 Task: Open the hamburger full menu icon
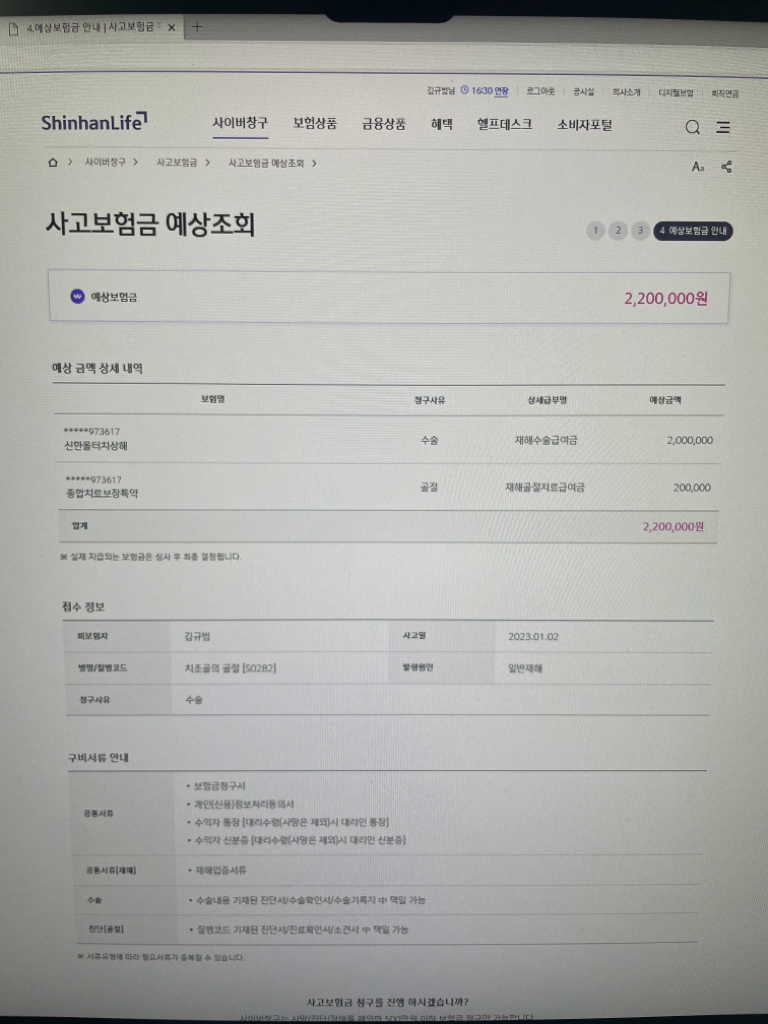point(723,127)
